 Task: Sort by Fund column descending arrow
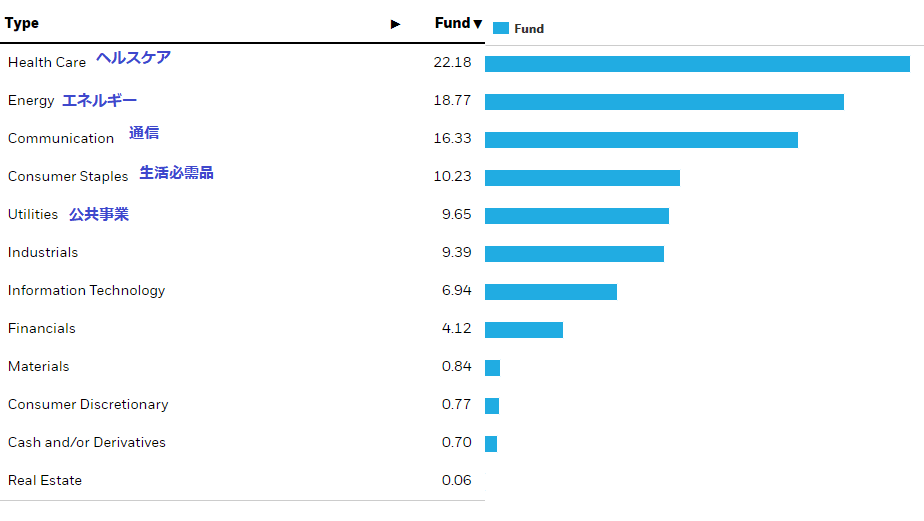point(477,24)
